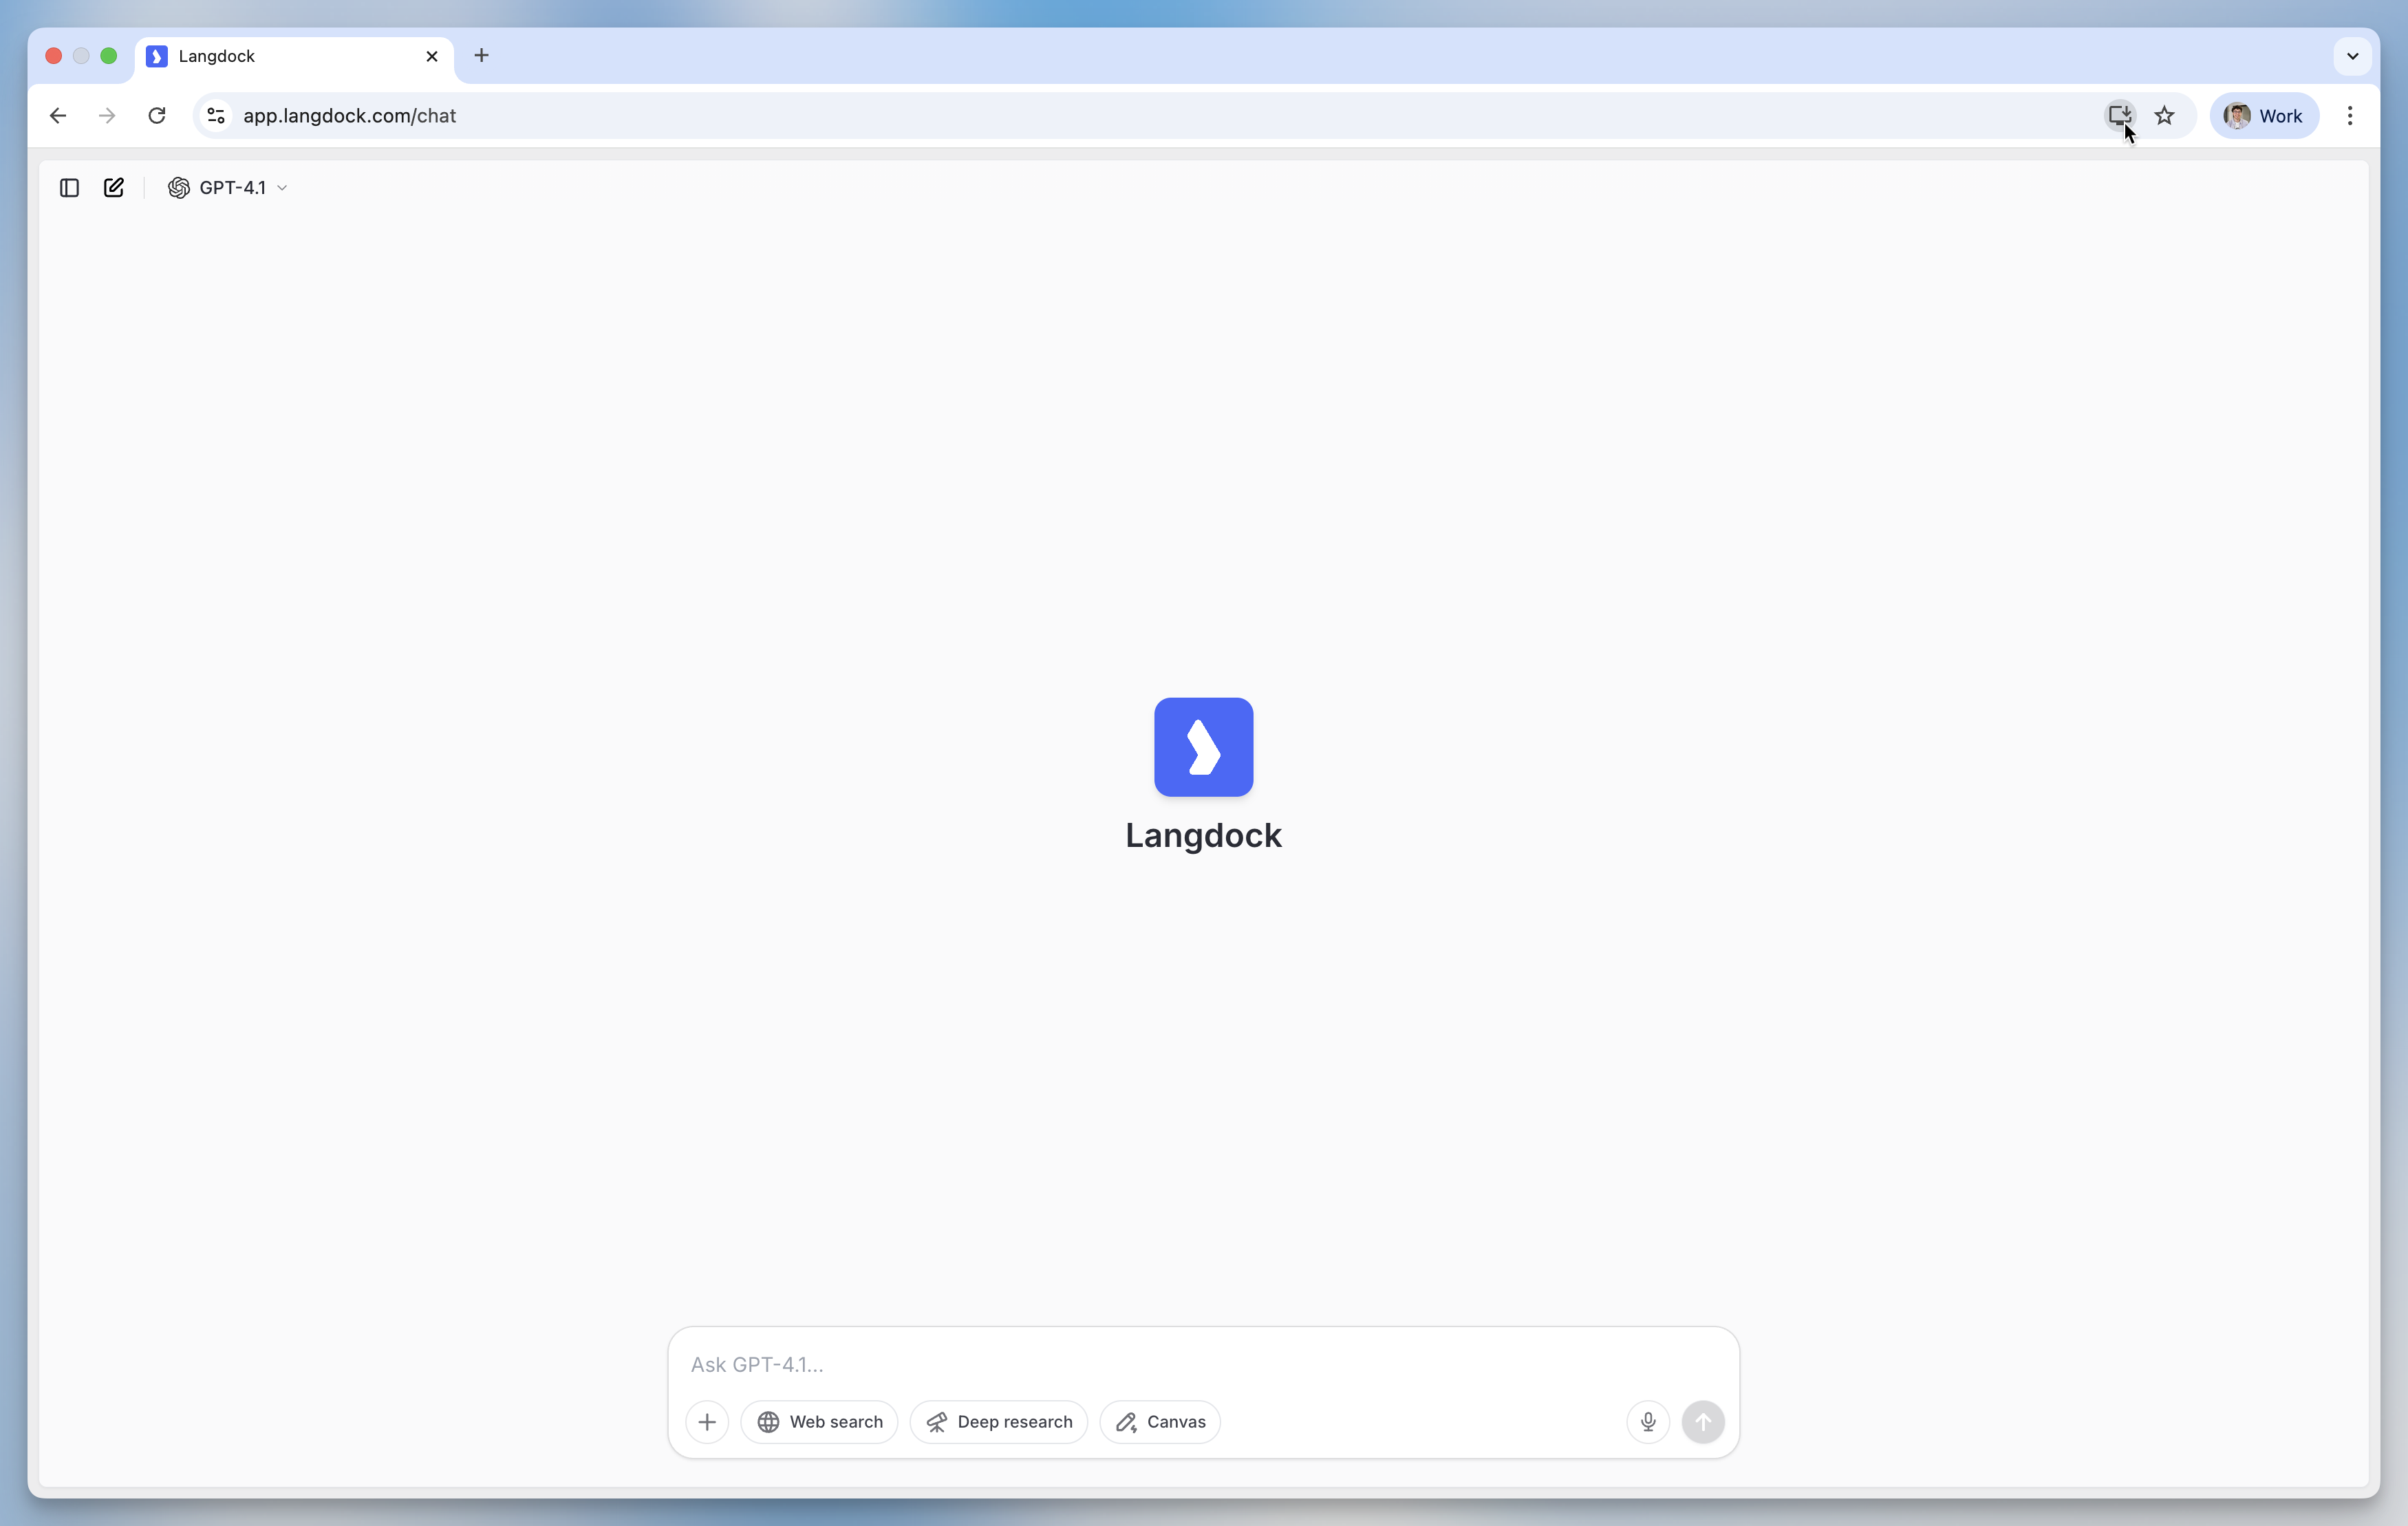Viewport: 2408px width, 1526px height.
Task: Click the Work profile button
Action: (x=2264, y=116)
